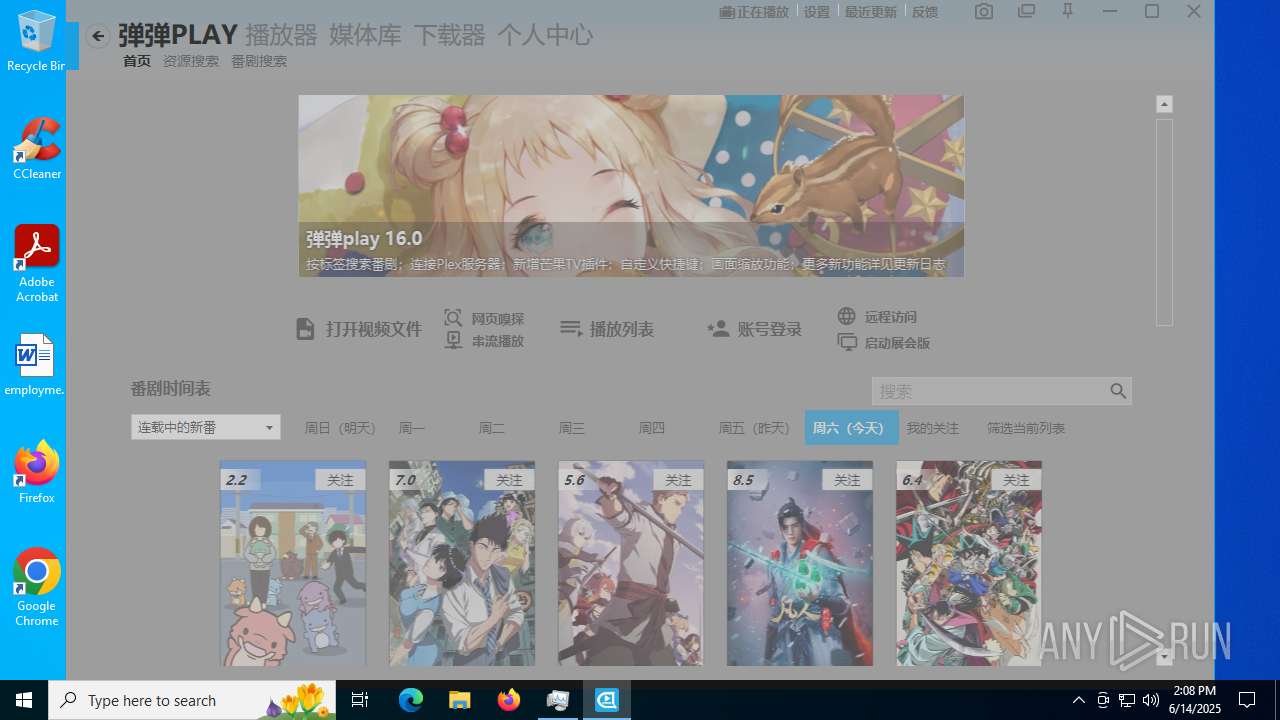Click the pin always-on-top icon
Viewport: 1280px width, 720px height.
coord(1068,12)
